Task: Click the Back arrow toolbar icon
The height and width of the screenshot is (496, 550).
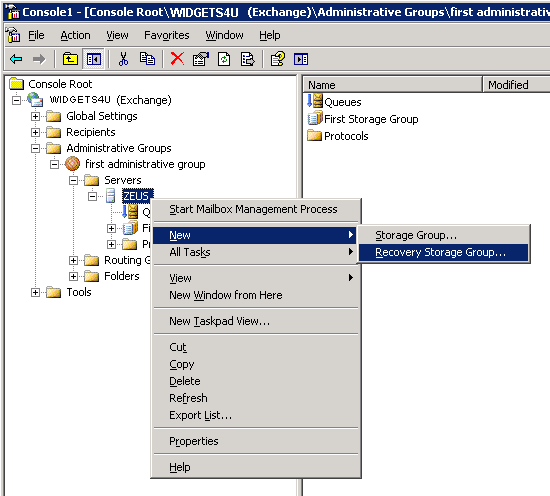Action: tap(16, 59)
